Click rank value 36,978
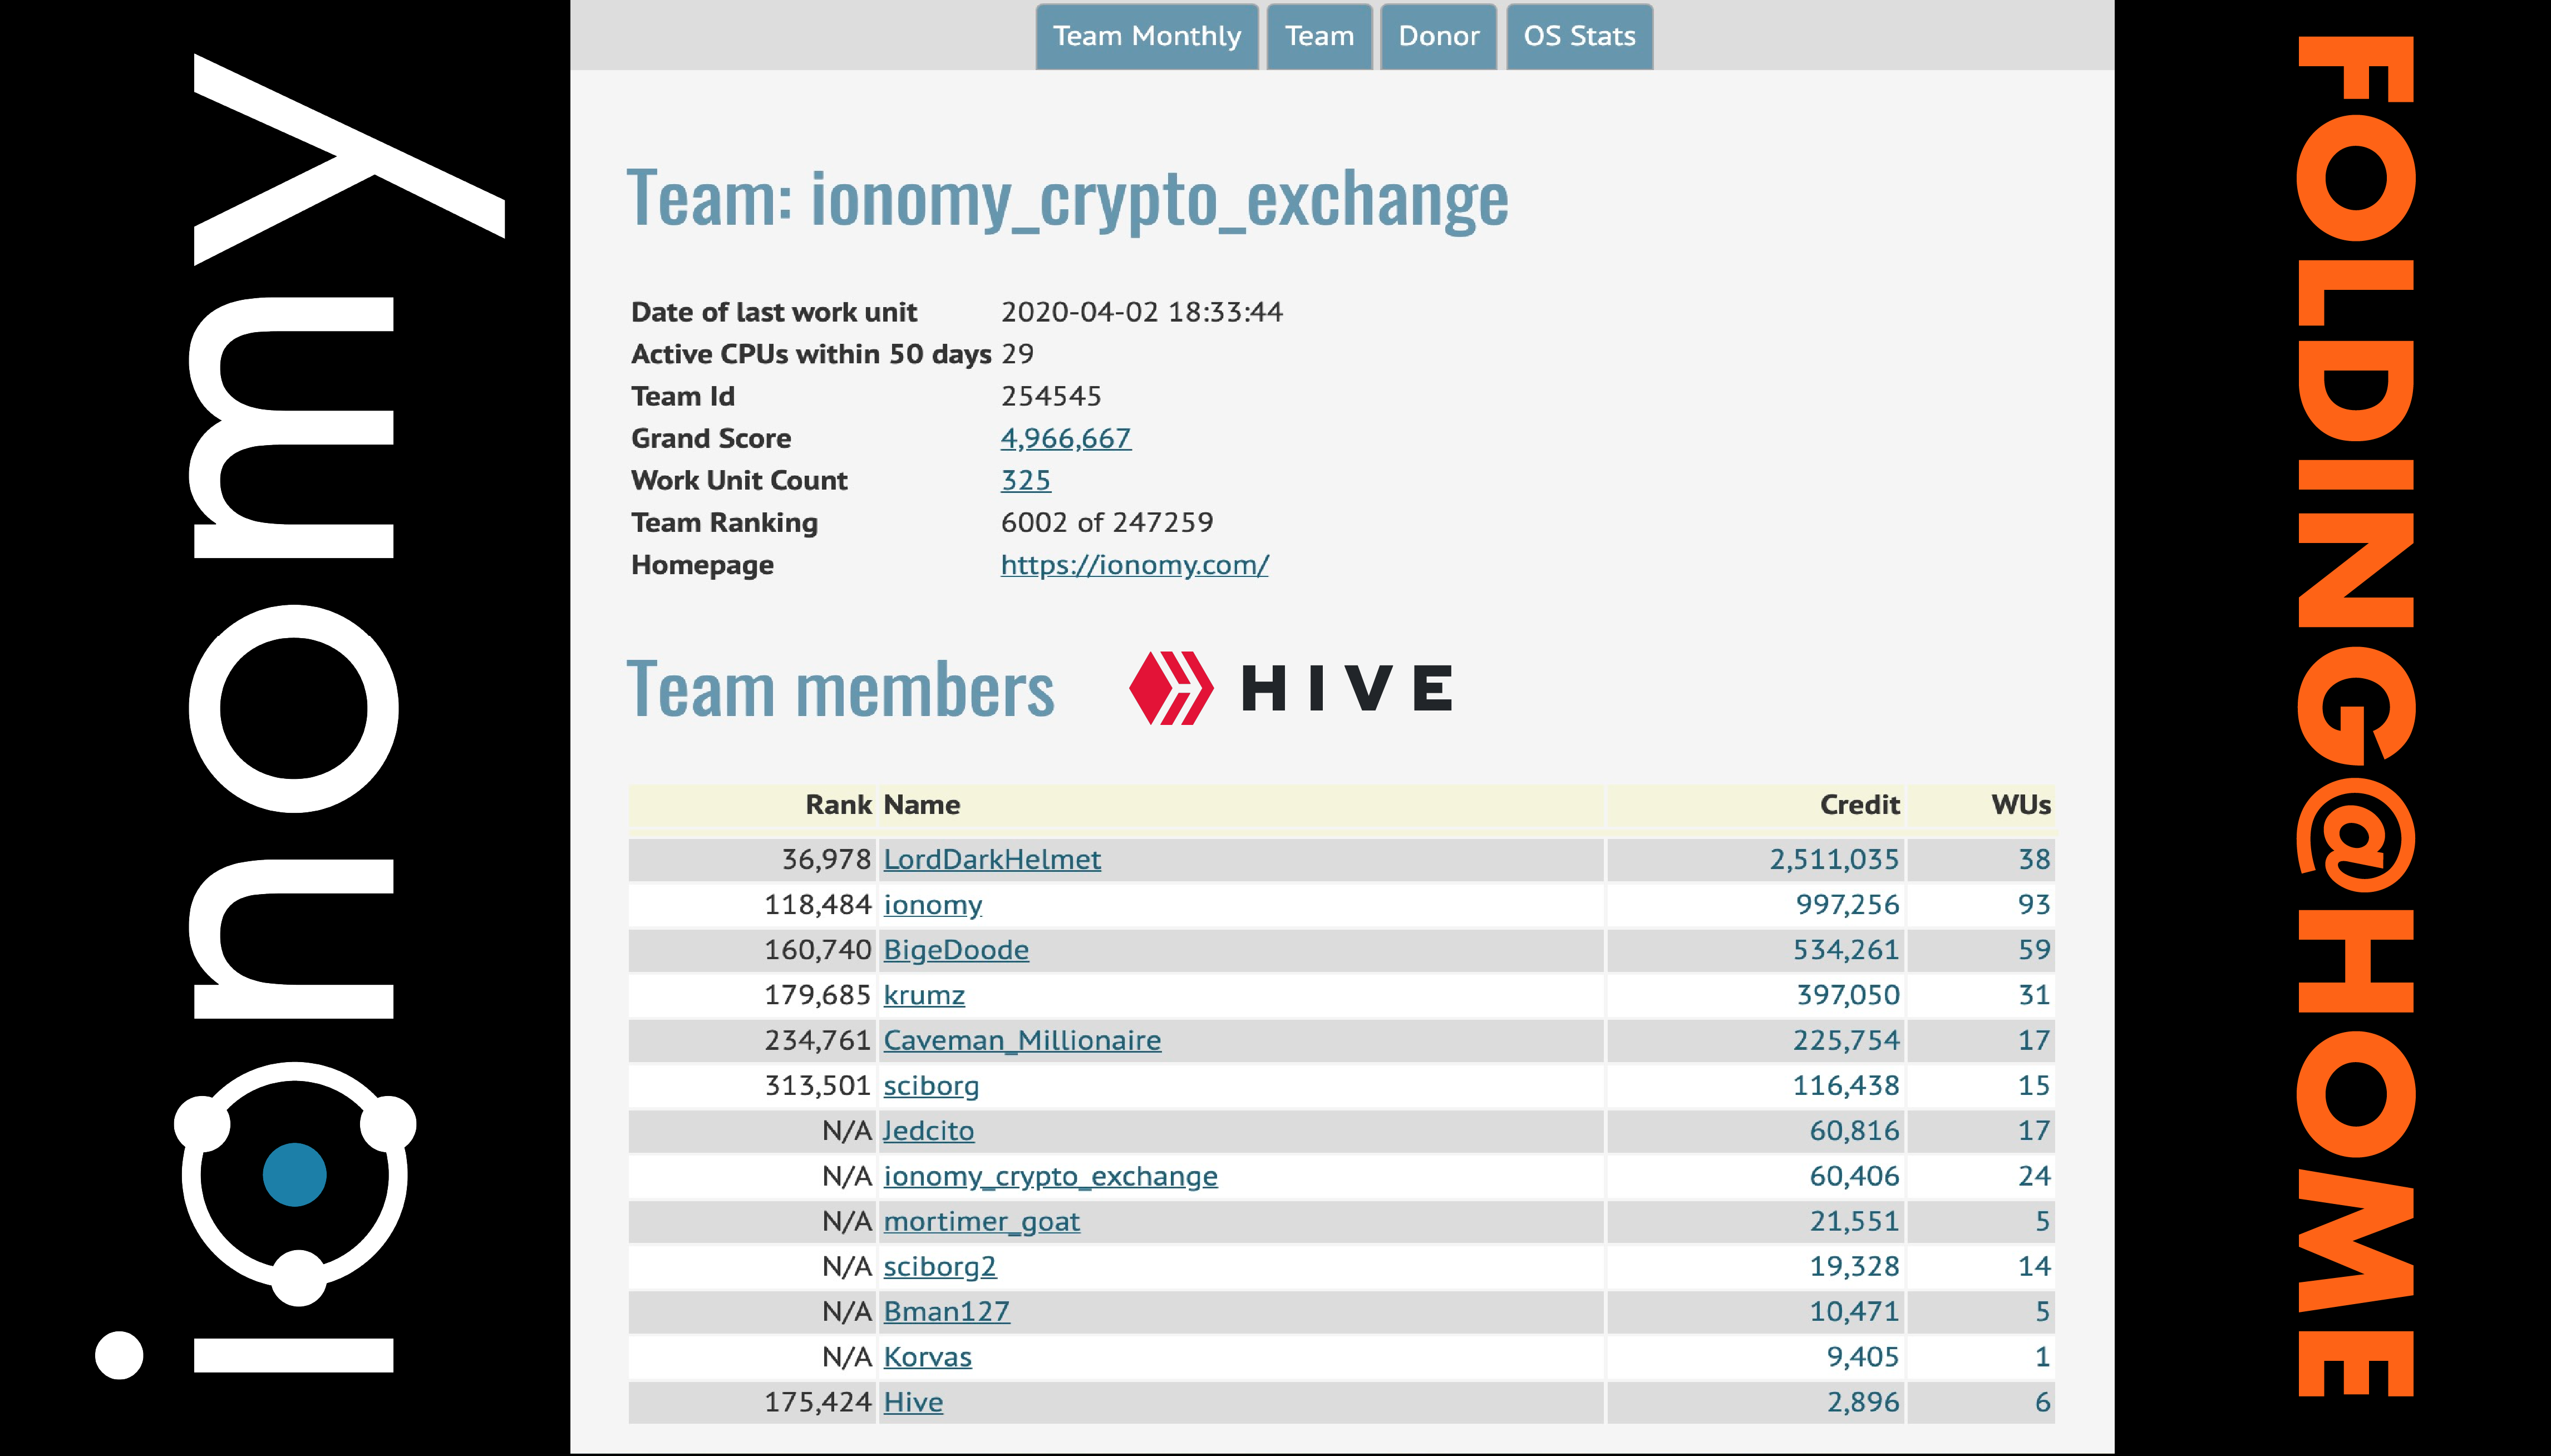The image size is (2551, 1456). click(x=826, y=859)
